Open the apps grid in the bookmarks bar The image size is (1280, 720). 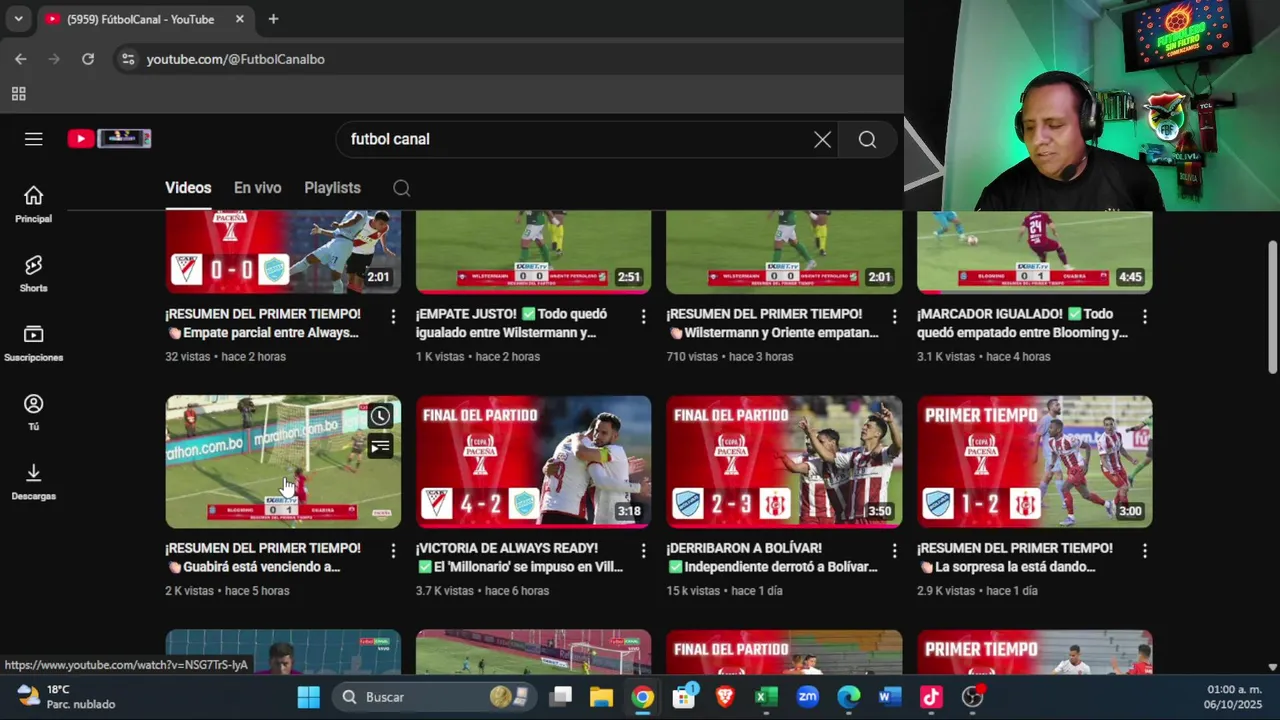[18, 94]
